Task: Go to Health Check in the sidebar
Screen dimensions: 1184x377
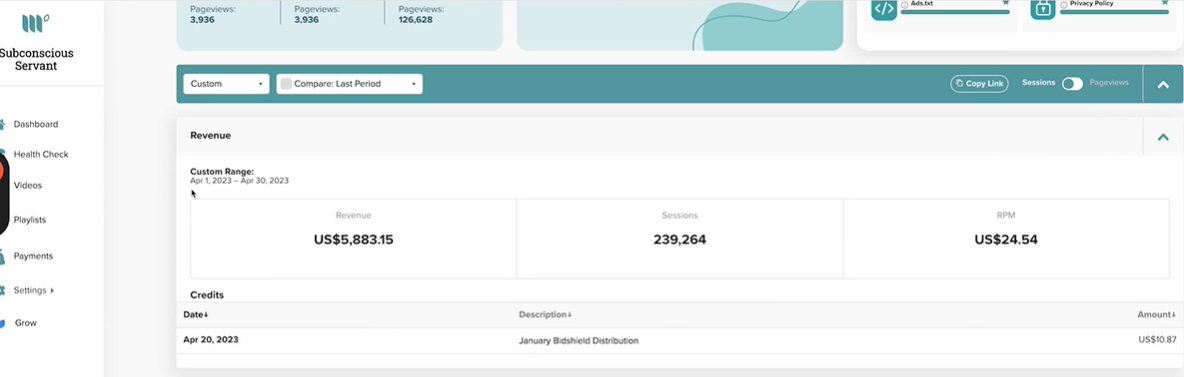Action: point(41,154)
